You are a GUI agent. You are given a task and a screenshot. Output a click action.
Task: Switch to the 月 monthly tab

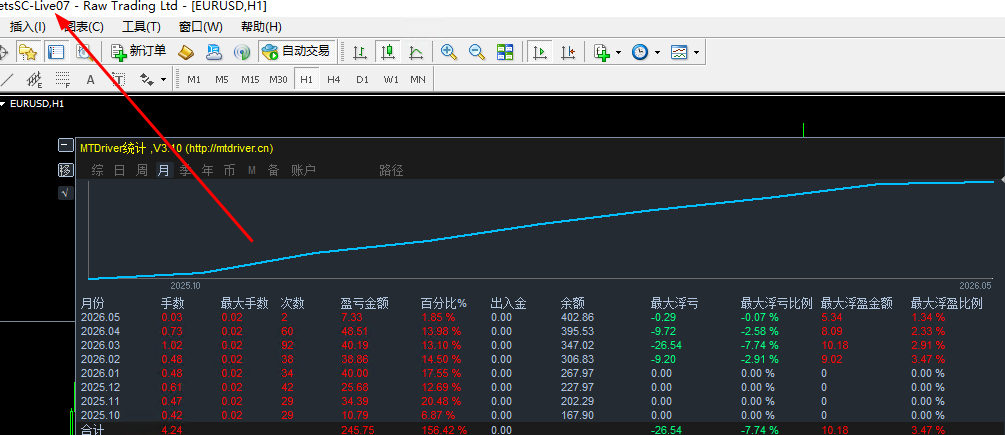(164, 170)
